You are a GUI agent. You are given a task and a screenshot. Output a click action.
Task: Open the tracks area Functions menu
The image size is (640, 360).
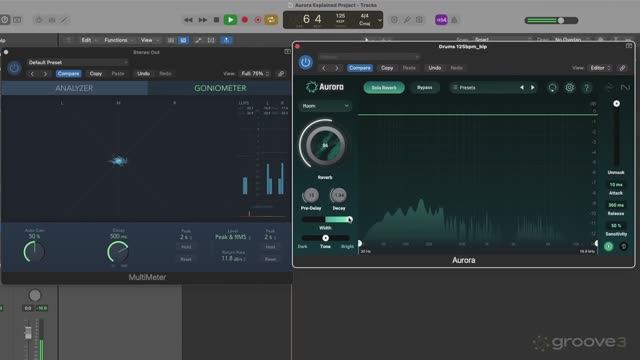[x=116, y=40]
